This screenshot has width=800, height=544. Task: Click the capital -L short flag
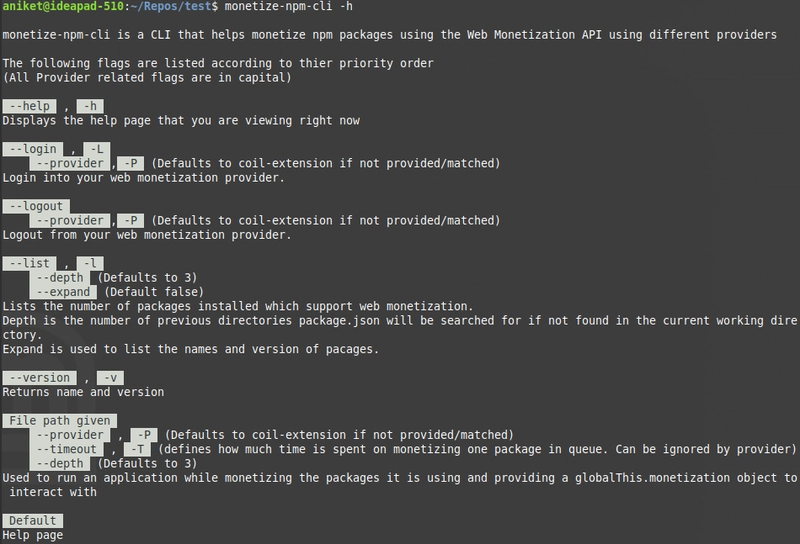coord(101,149)
